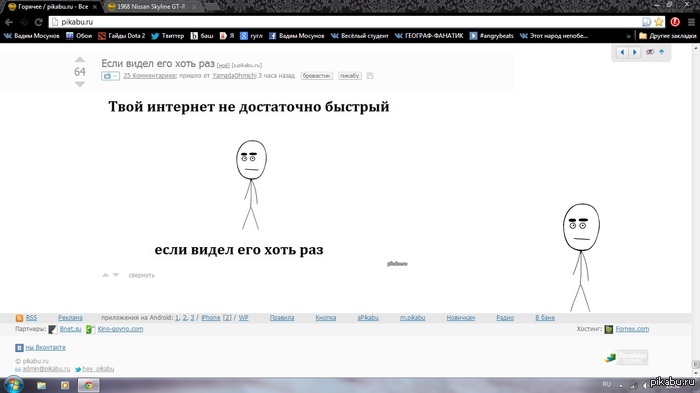Reload the page with refresh icon
The width and height of the screenshot is (700, 393).
point(38,22)
